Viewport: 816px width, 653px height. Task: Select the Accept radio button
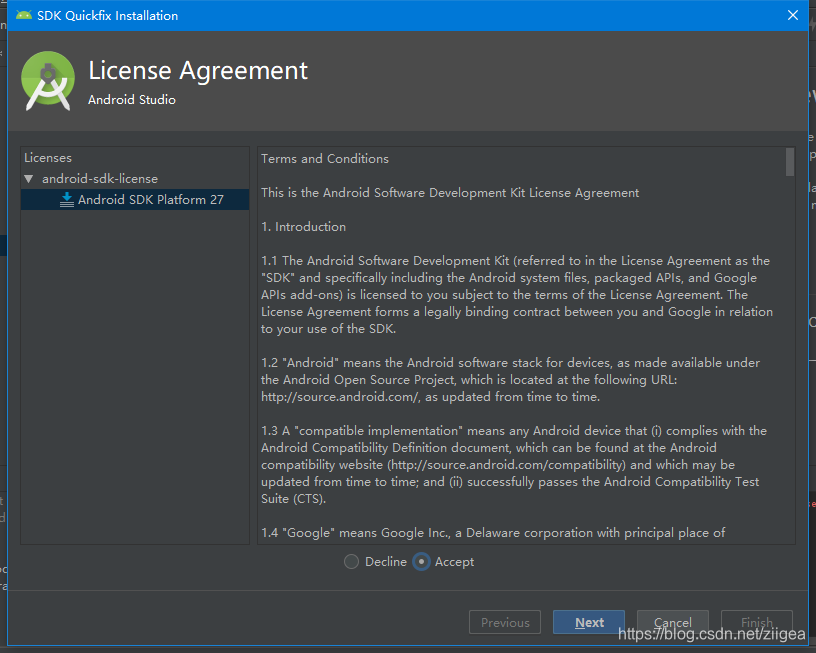[421, 562]
